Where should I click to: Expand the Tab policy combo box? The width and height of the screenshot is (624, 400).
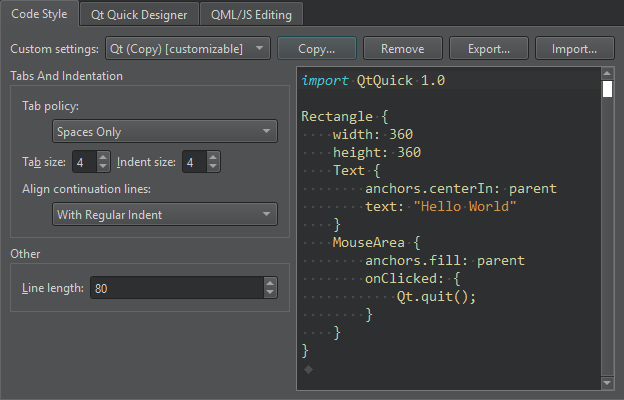pos(164,131)
